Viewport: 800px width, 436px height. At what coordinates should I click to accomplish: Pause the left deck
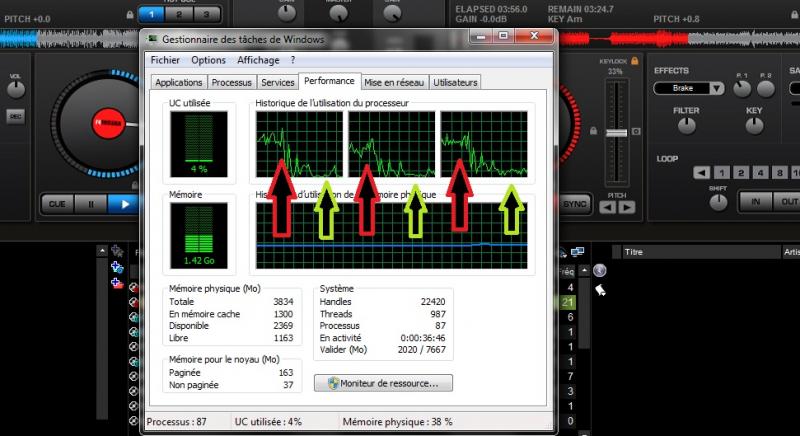coord(90,204)
